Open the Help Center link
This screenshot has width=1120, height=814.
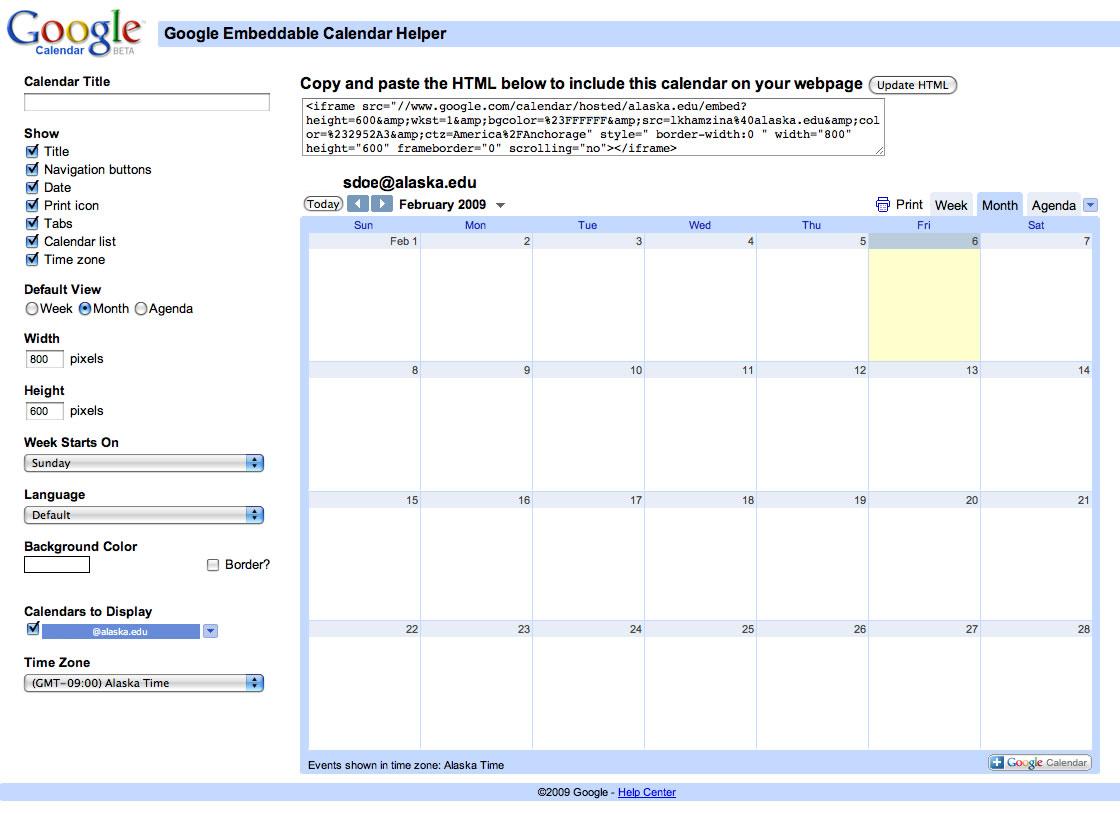646,792
